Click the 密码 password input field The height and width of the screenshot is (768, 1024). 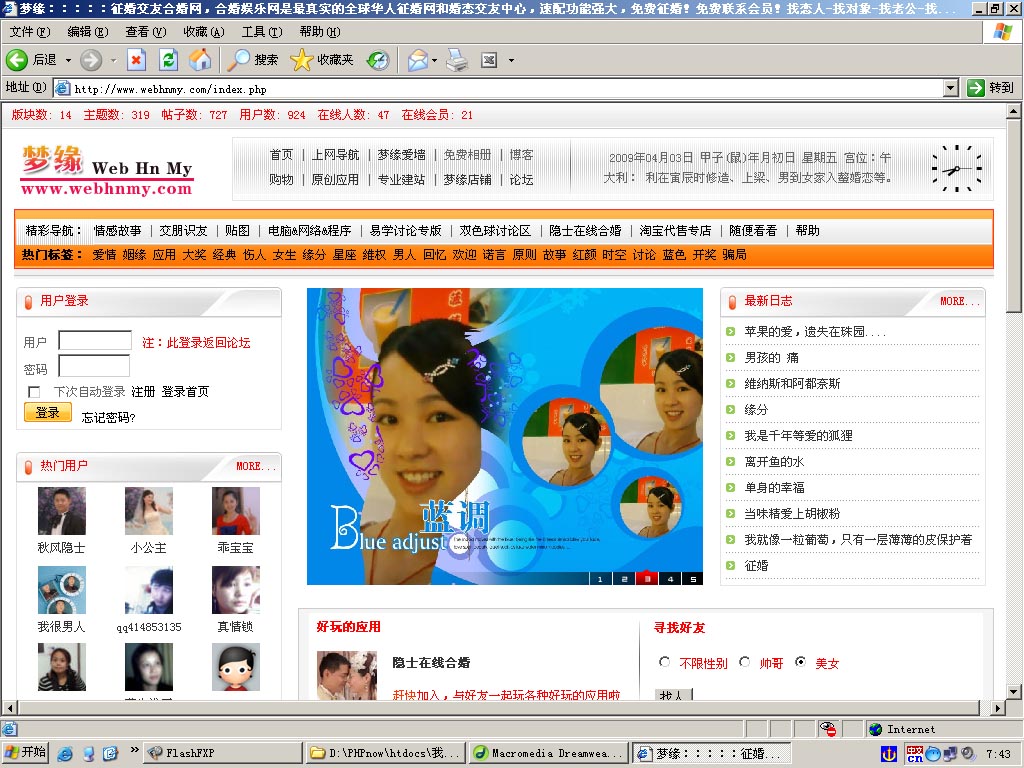pos(94,366)
